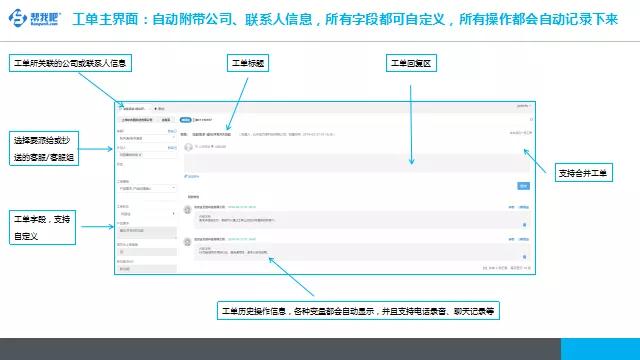
Task: Select the contact tab beside company tab
Action: point(166,120)
